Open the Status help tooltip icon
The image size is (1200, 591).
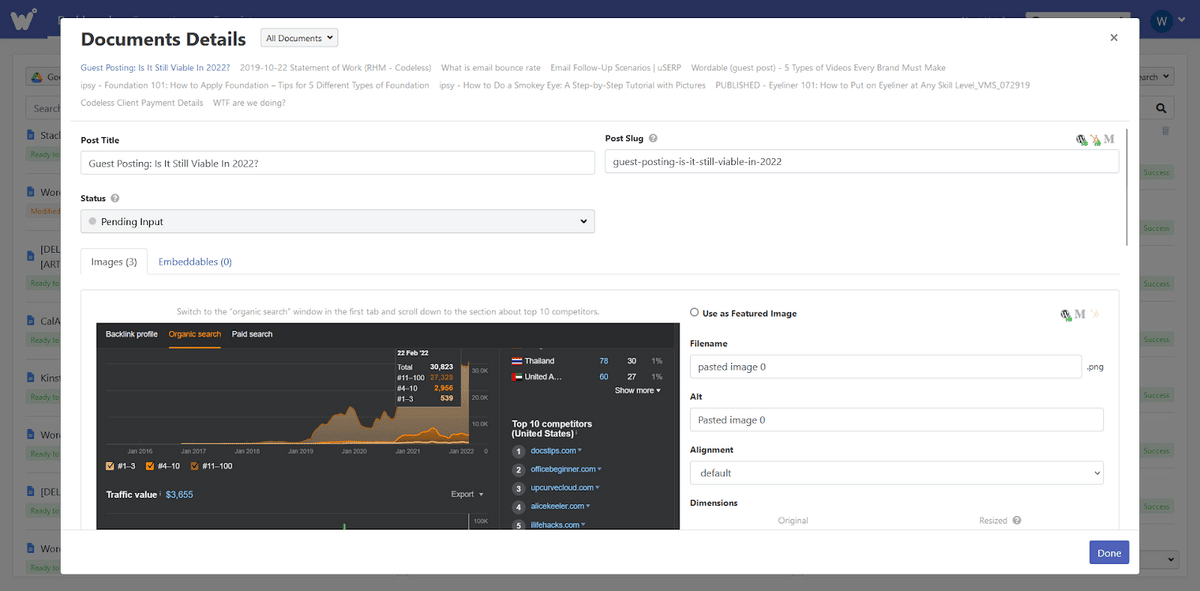pos(115,198)
